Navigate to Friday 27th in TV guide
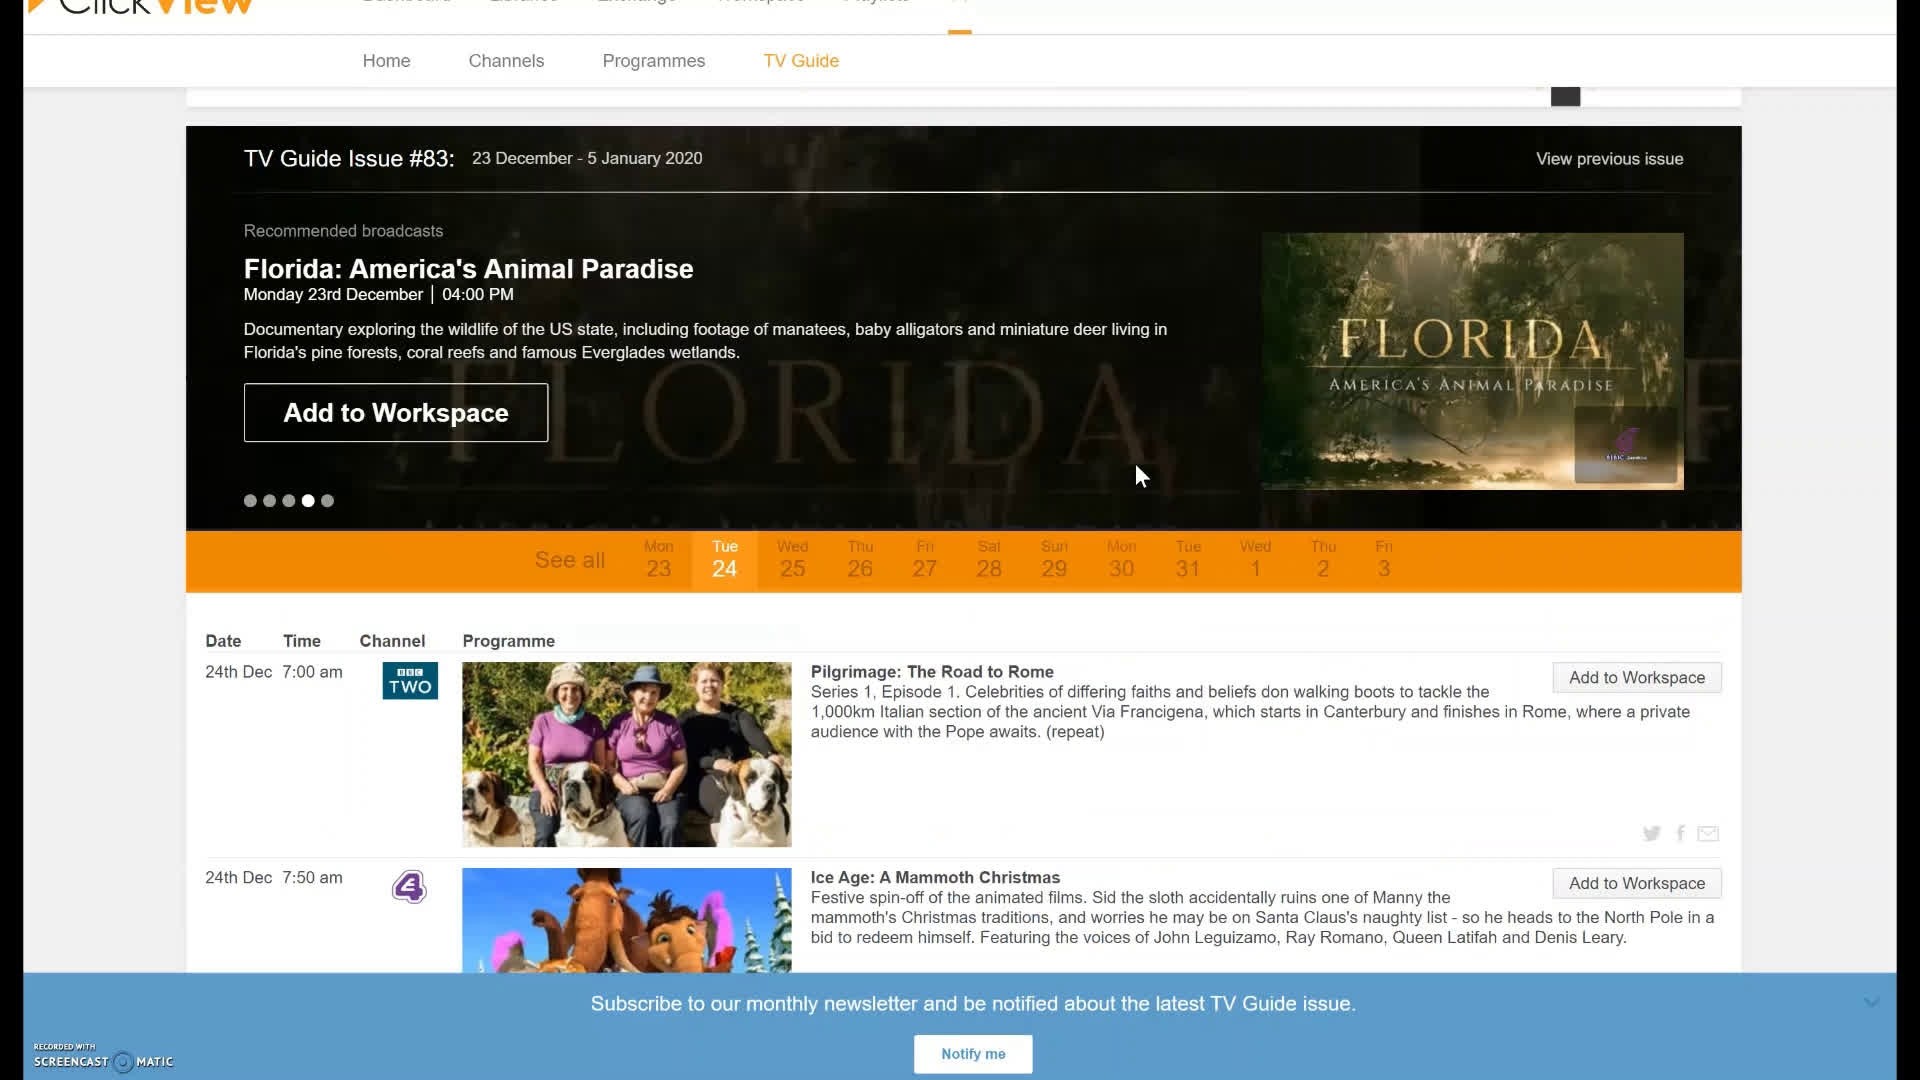This screenshot has width=1920, height=1080. coord(924,559)
